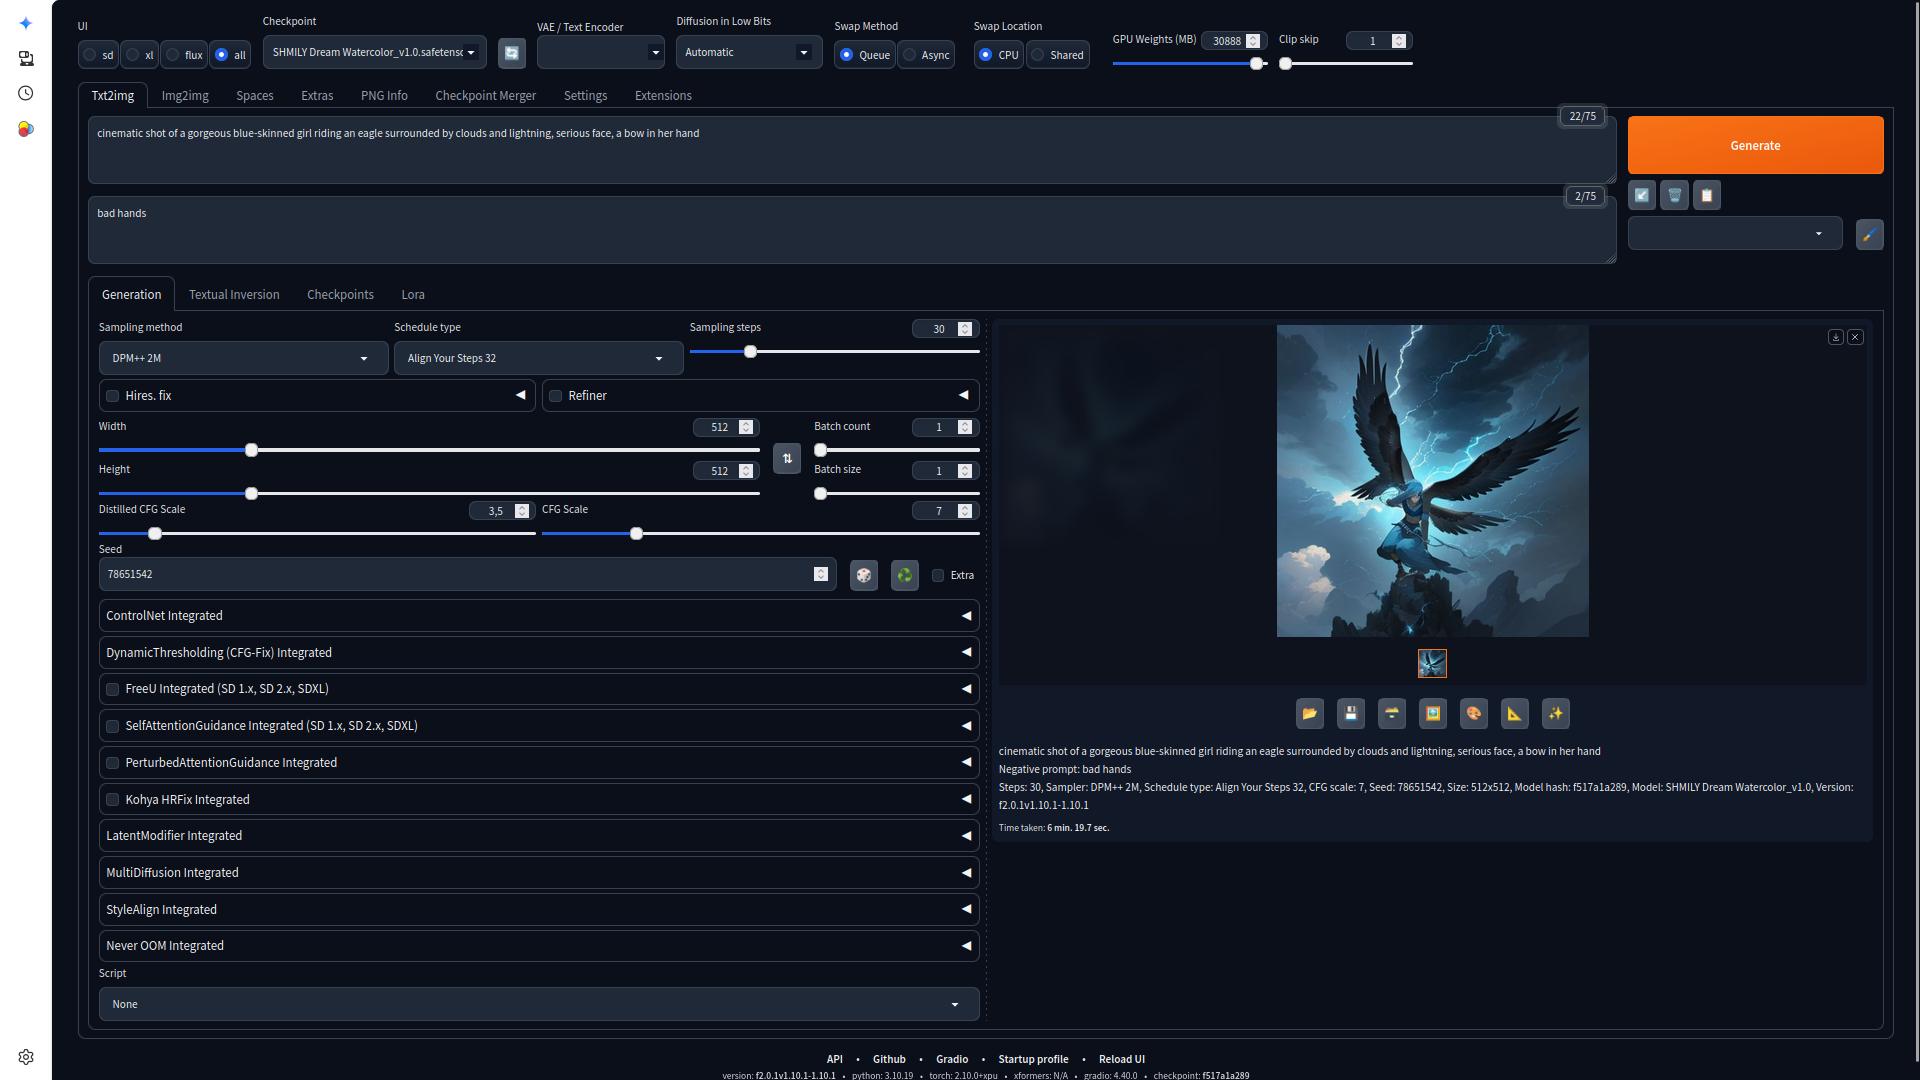The width and height of the screenshot is (1920, 1080).
Task: Open the PNG Info tab
Action: tap(384, 96)
